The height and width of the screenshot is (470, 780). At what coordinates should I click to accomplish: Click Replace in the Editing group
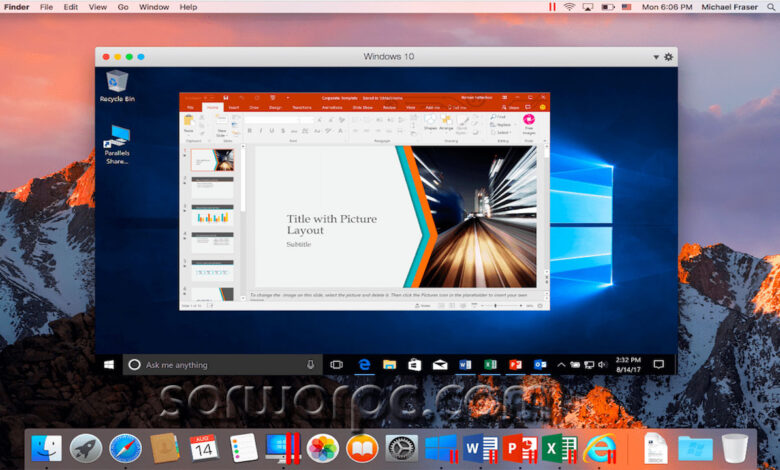(x=501, y=125)
